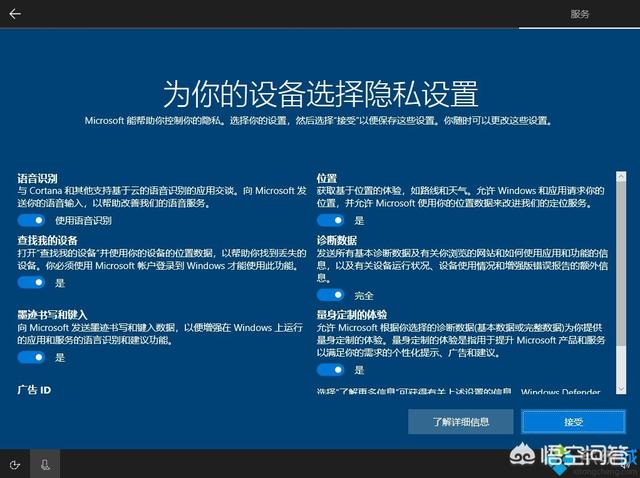Click the 广告 ID section heading
This screenshot has height=478, width=640.
point(34,388)
